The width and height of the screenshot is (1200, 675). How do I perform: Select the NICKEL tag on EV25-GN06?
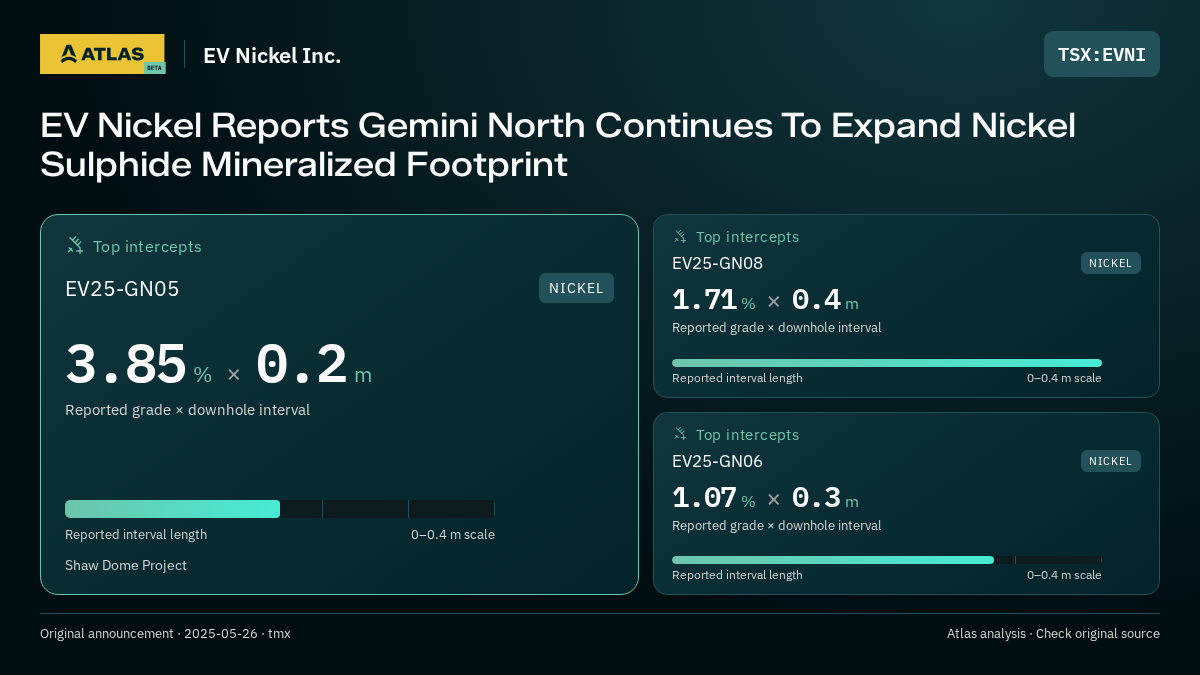click(x=1111, y=461)
